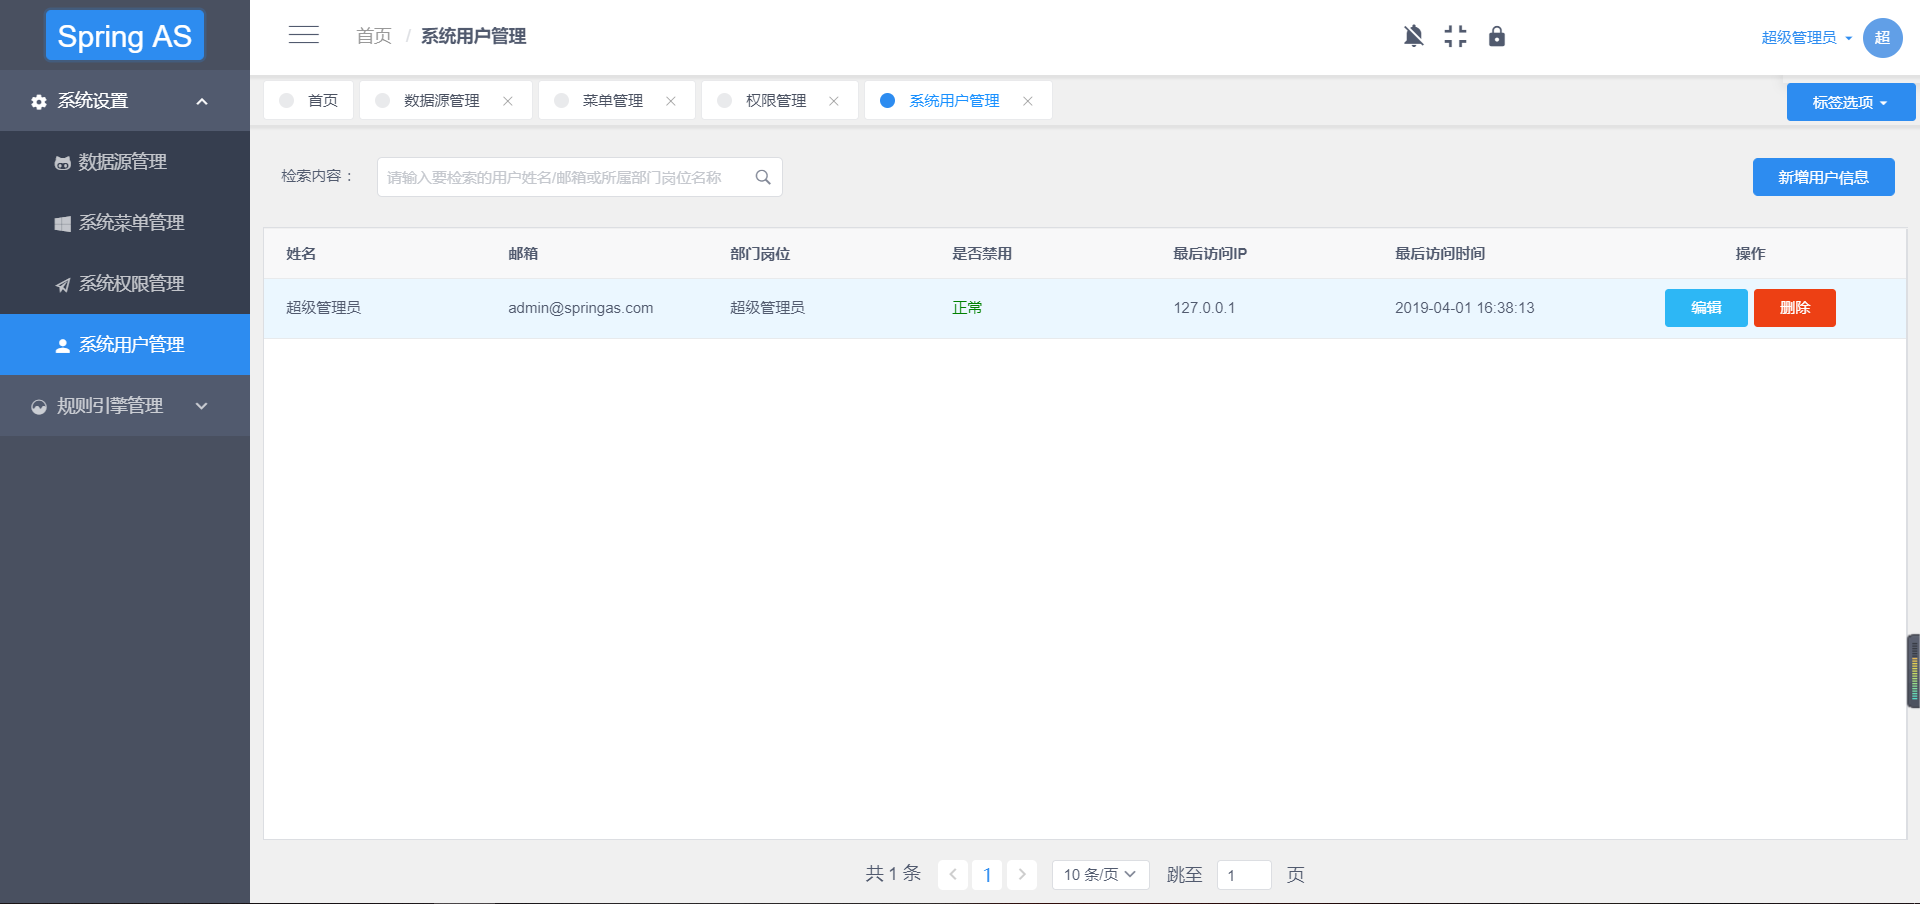Click the notification bell icon
Screen dimensions: 1920x904
(x=1413, y=36)
